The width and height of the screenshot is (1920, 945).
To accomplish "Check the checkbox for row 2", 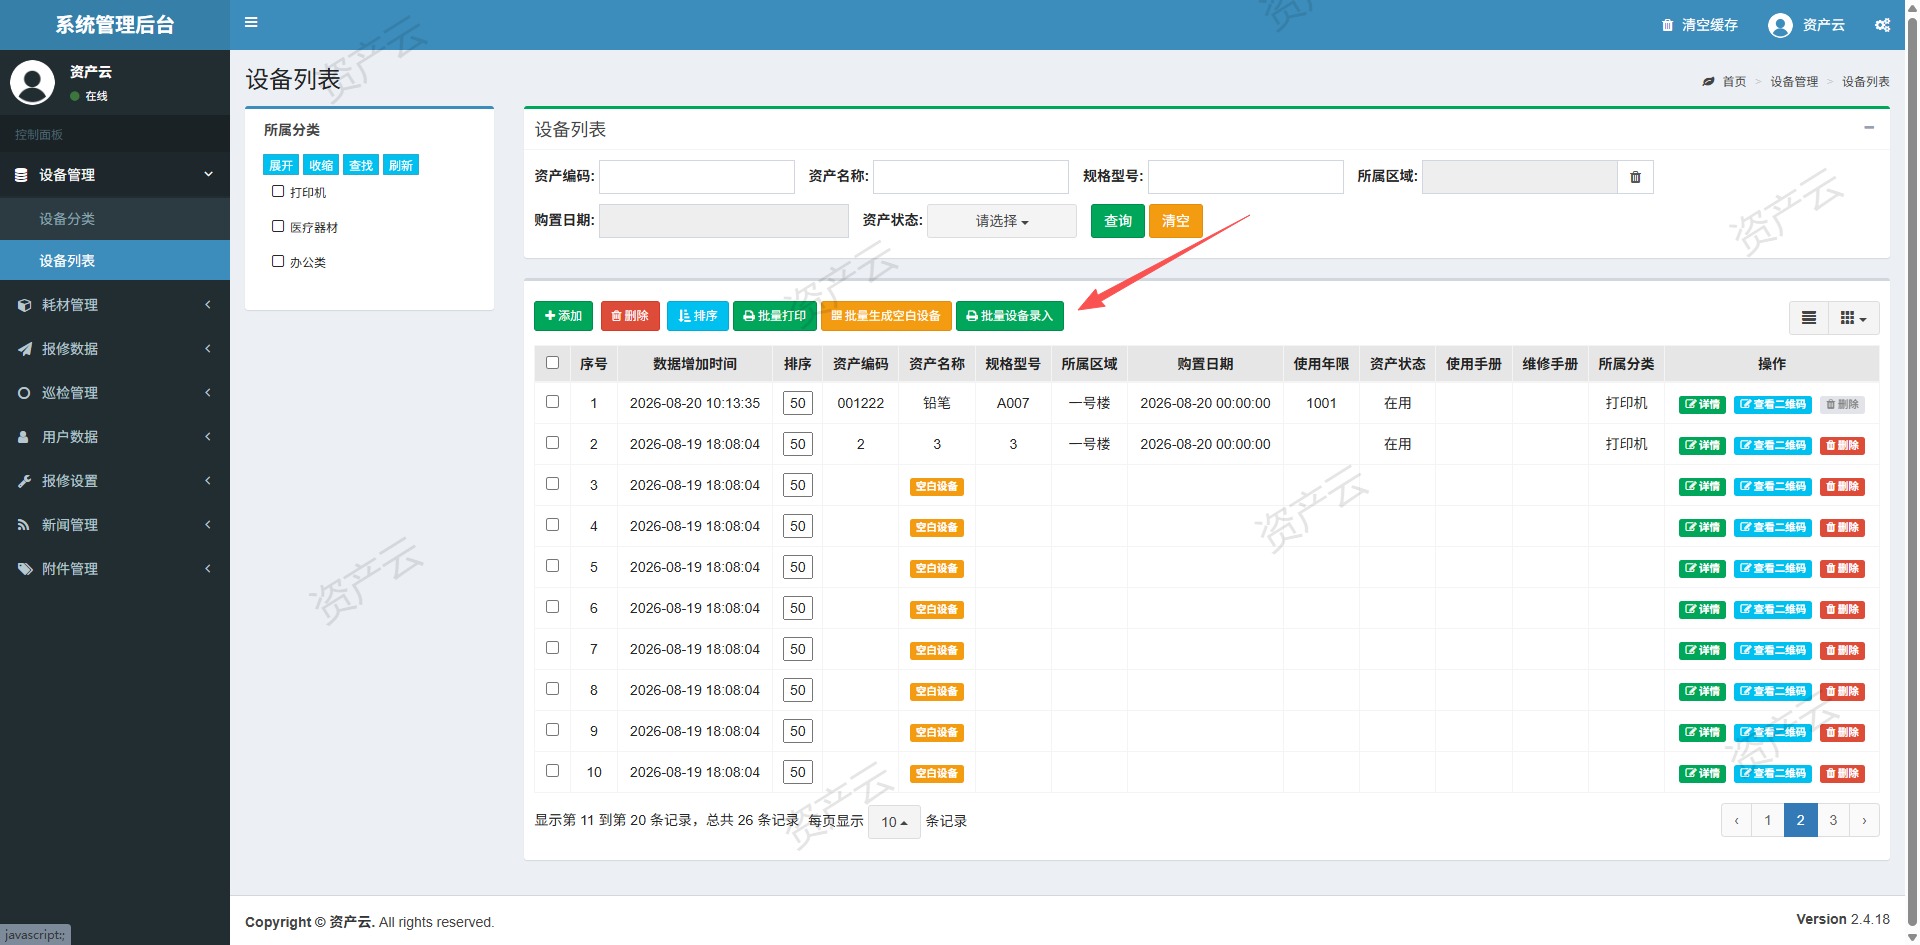I will (x=552, y=443).
